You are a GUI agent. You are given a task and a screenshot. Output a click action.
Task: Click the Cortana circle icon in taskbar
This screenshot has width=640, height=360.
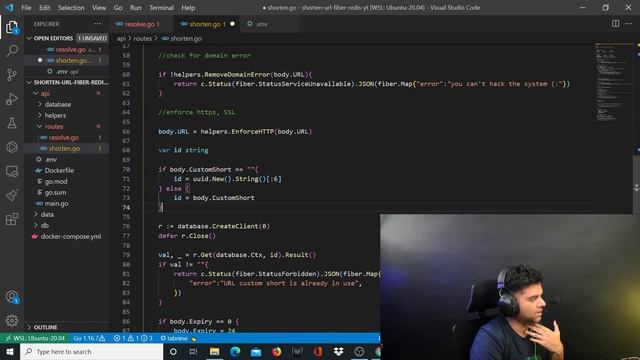(173, 351)
